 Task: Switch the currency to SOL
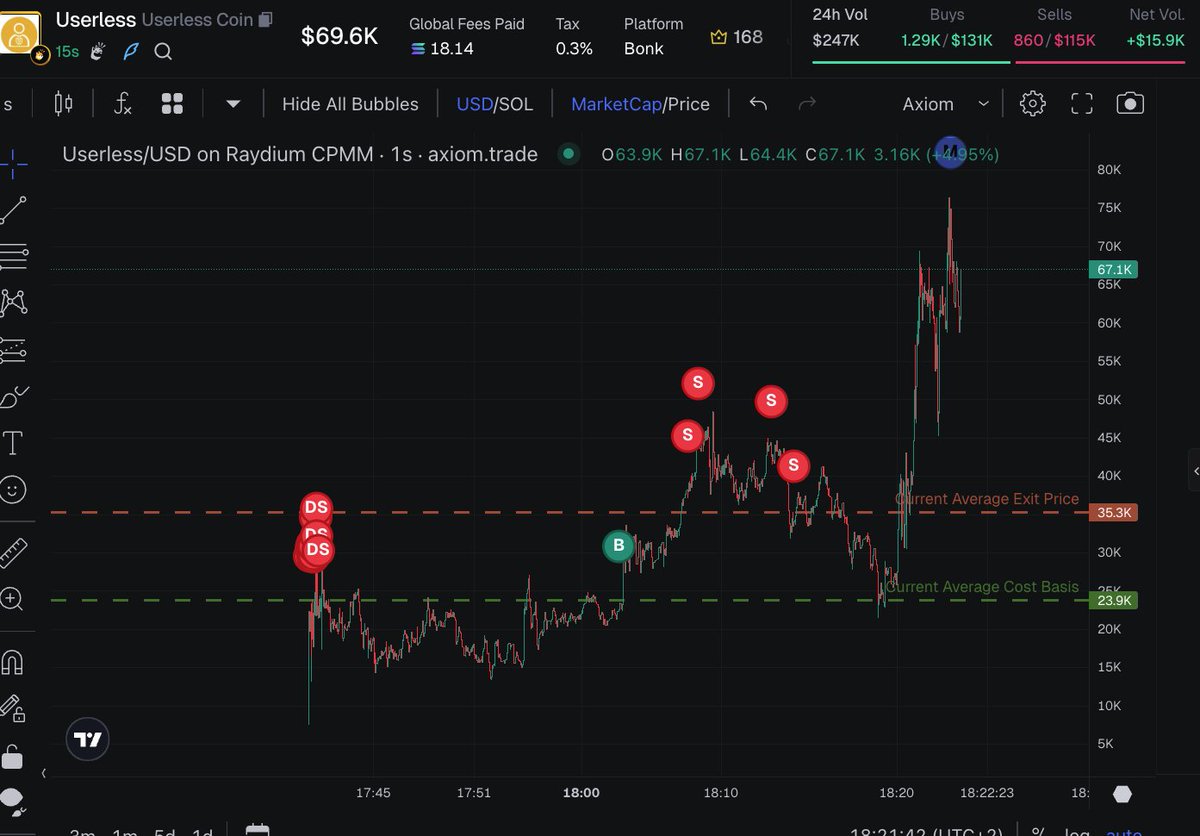click(517, 104)
